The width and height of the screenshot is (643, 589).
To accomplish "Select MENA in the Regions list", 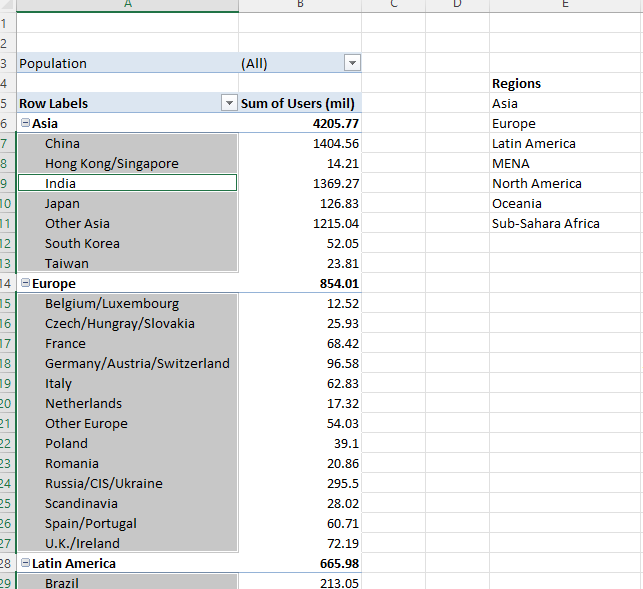I will (x=511, y=163).
